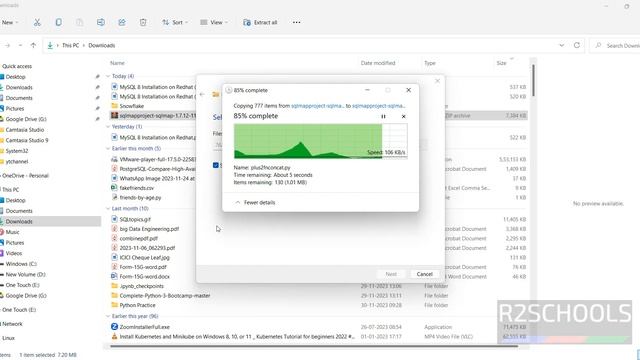Click the Cut scissors icon in toolbar
This screenshot has height=360, width=640.
click(x=37, y=22)
